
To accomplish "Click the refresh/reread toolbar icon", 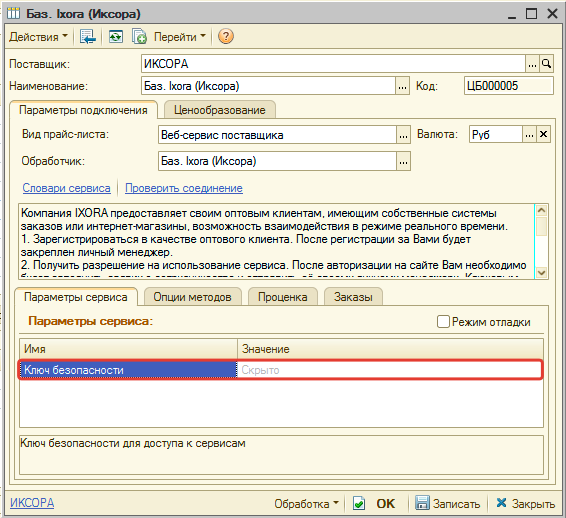I will click(116, 37).
